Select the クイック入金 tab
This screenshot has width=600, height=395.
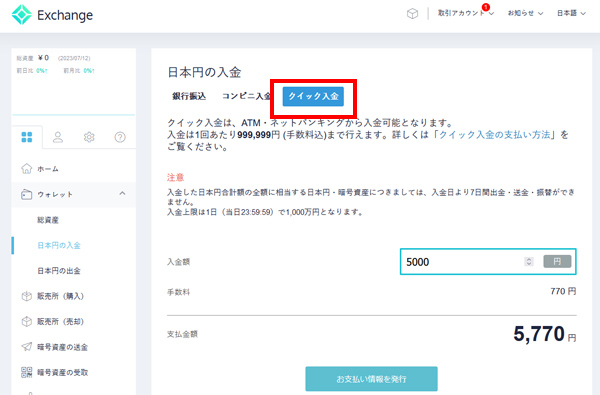point(313,96)
